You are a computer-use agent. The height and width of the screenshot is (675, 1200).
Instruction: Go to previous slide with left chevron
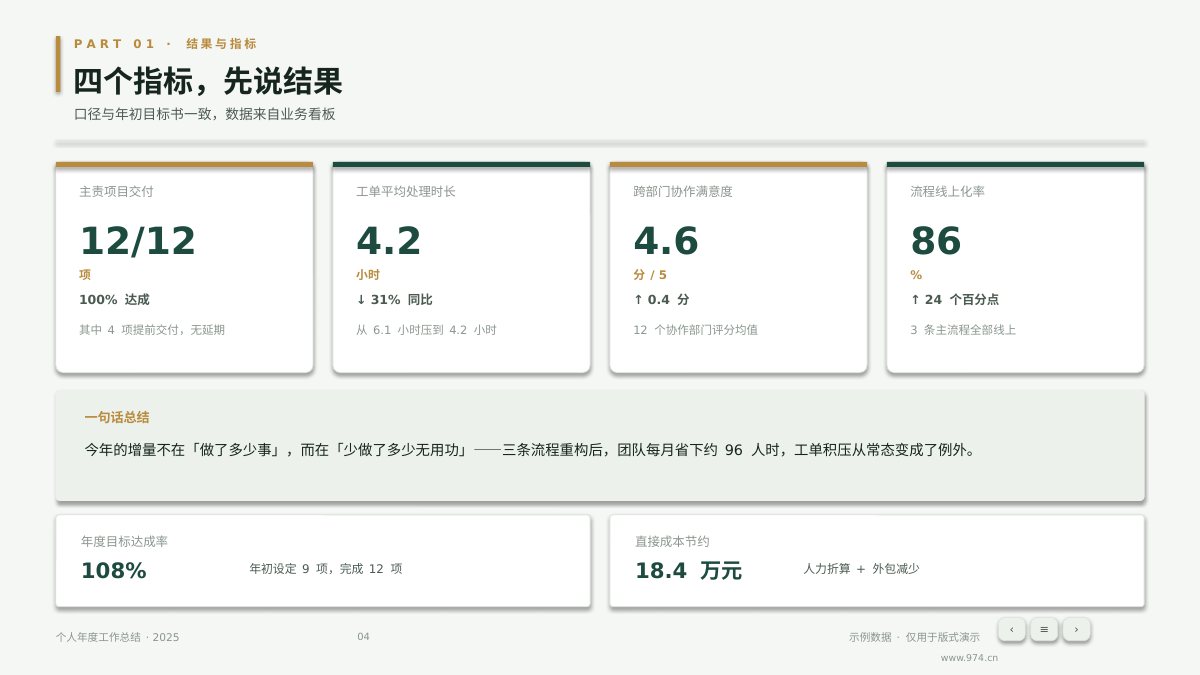[1011, 629]
